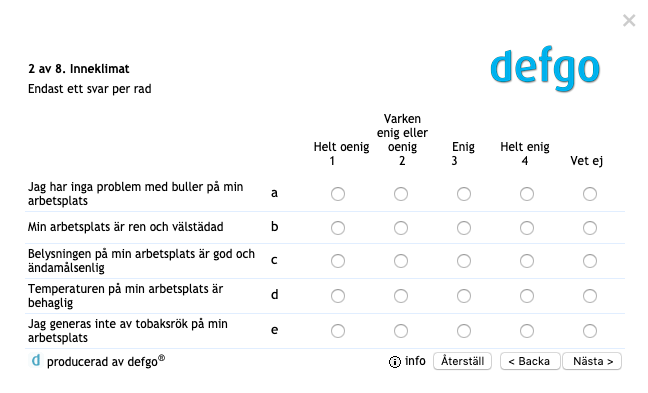Screen dimensions: 648x393
Task: Choose Enig for row b cleanliness
Action: [x=464, y=228]
